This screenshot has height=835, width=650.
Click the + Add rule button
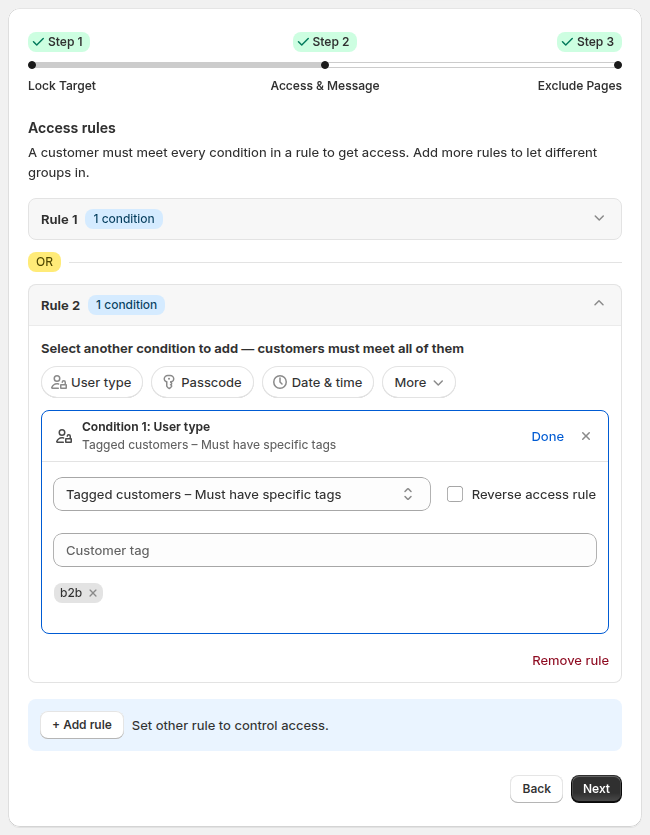82,725
